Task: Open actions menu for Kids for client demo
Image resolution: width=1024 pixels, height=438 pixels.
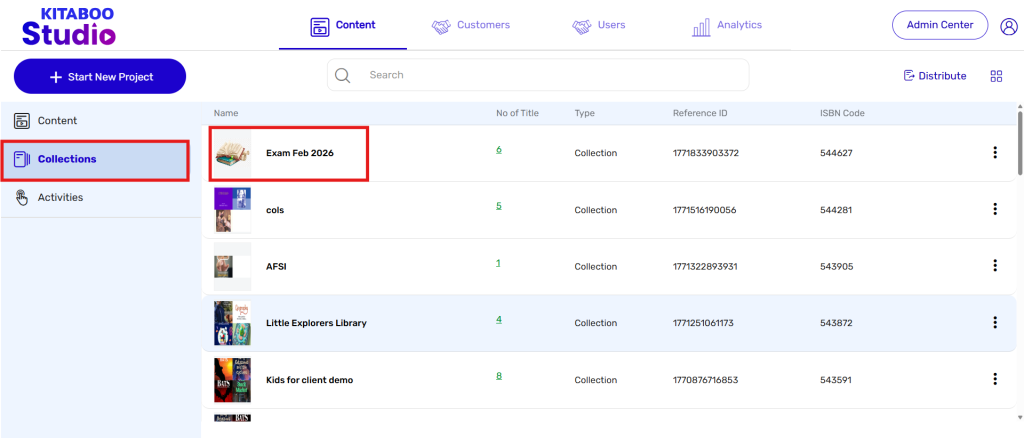Action: click(994, 379)
